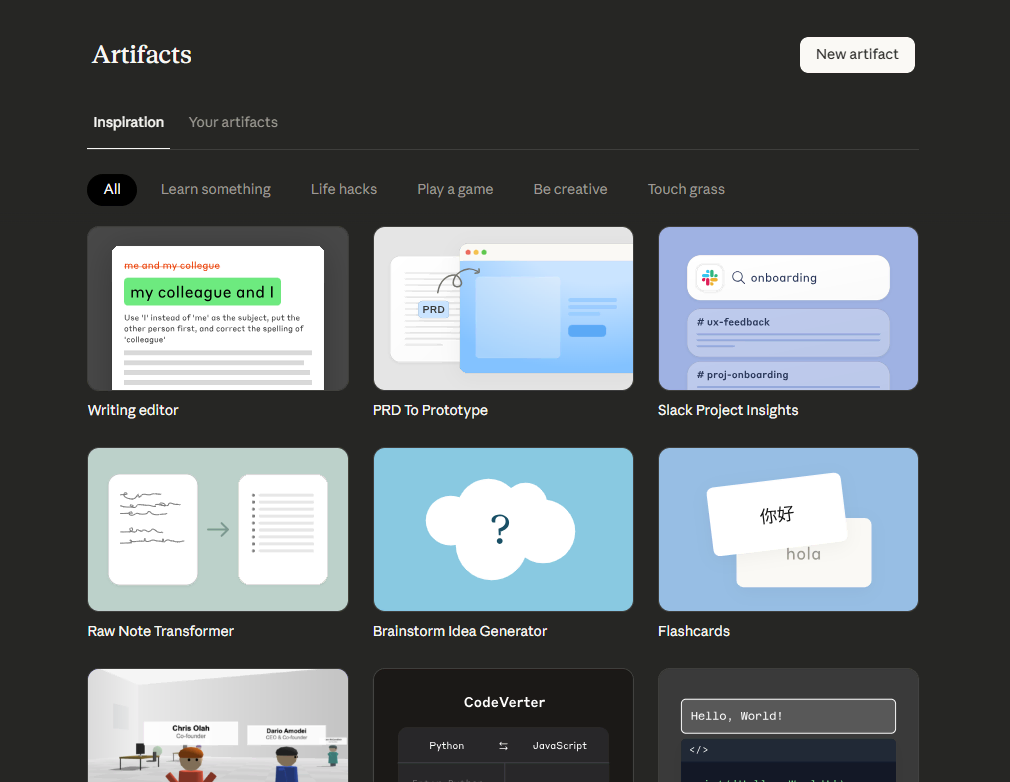Viewport: 1010px width, 782px height.
Task: Click the Chris Olah name sign
Action: [x=191, y=732]
